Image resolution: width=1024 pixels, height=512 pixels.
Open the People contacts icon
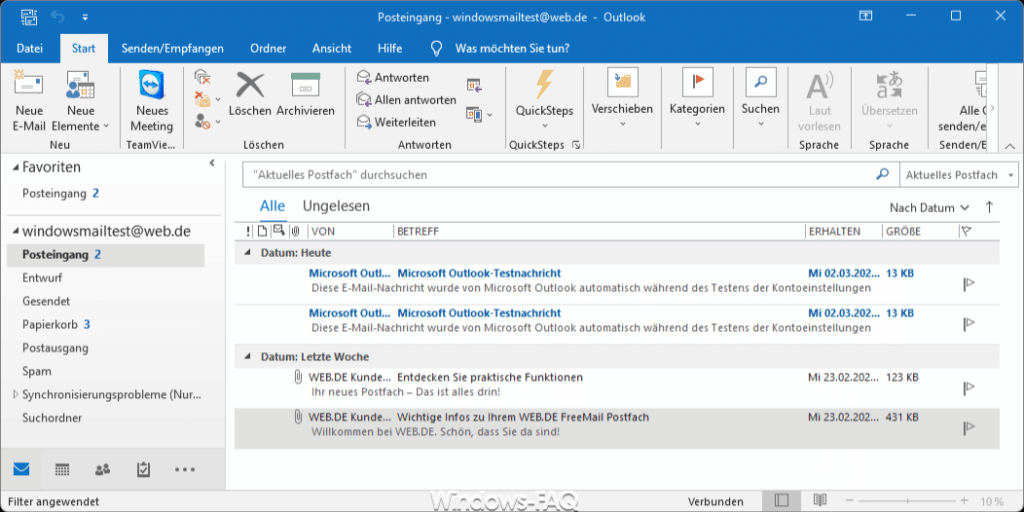tap(103, 469)
